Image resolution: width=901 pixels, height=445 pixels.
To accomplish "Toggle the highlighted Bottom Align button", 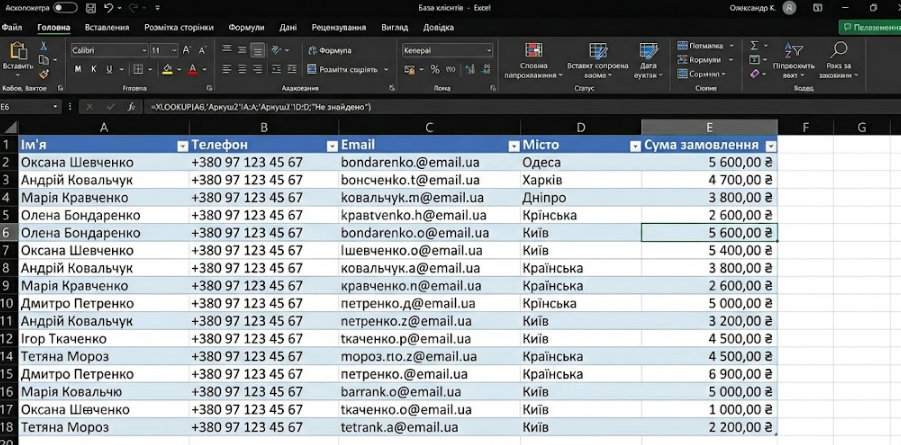I will coord(258,51).
